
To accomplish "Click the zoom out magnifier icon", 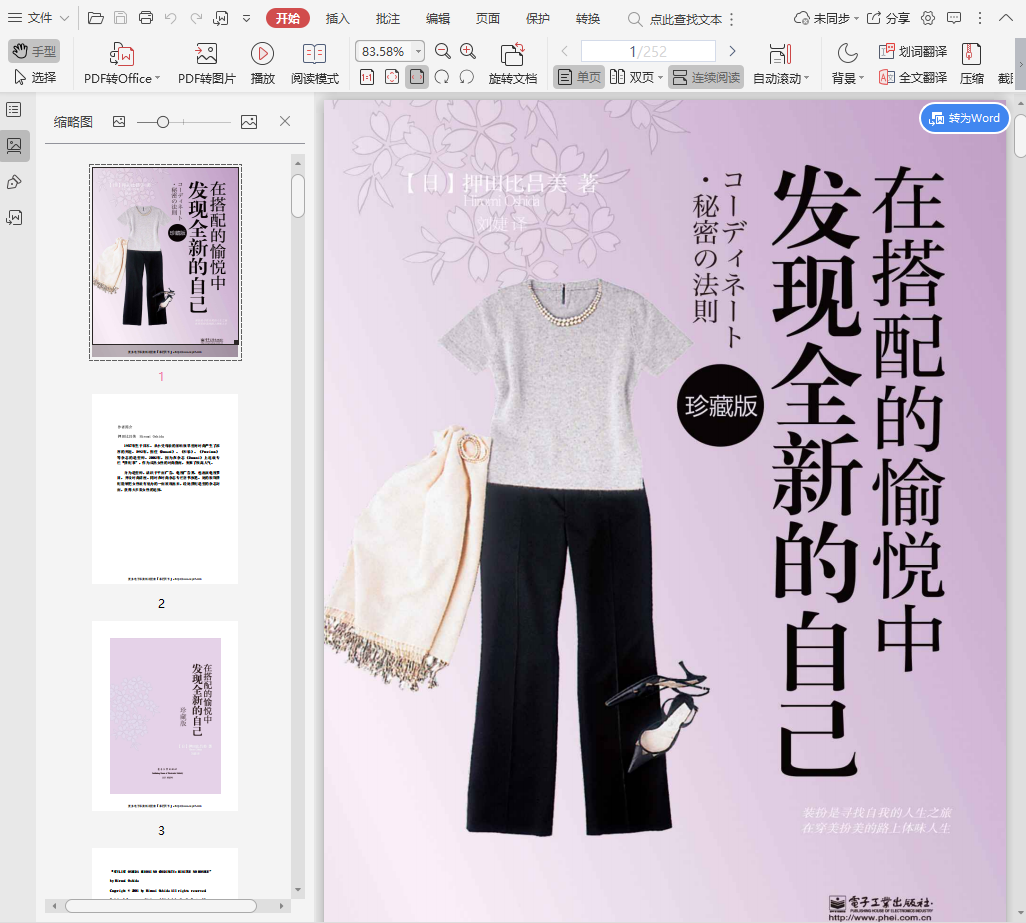I will 443,51.
